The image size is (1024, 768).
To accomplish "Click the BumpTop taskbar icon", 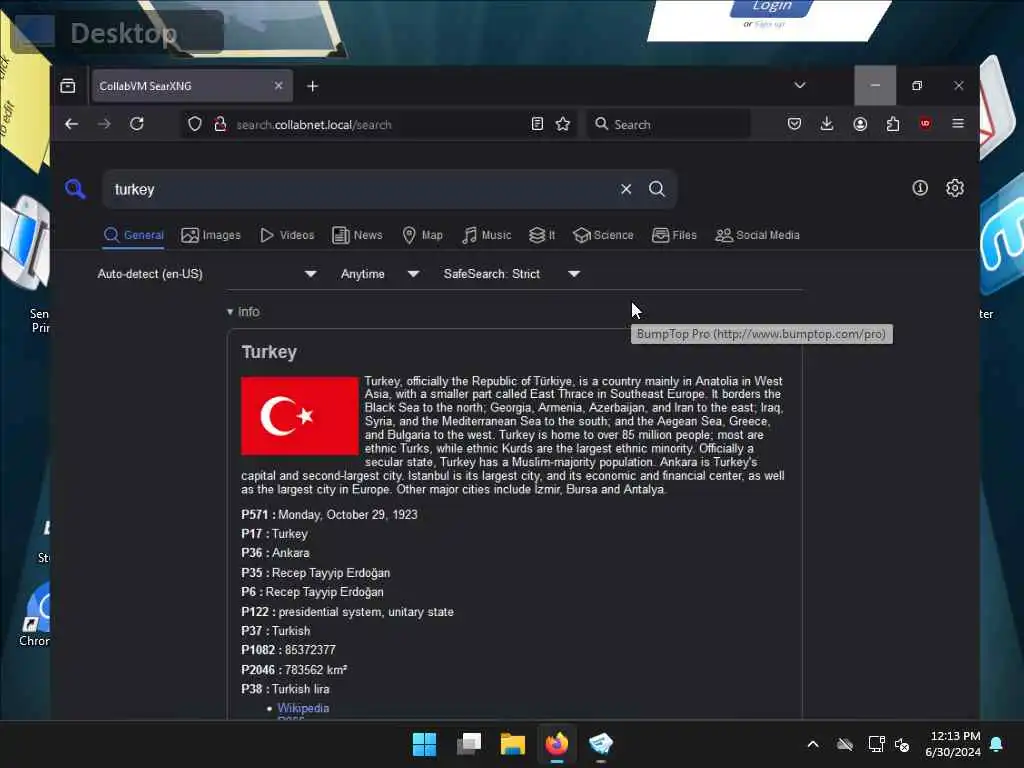I will (601, 744).
